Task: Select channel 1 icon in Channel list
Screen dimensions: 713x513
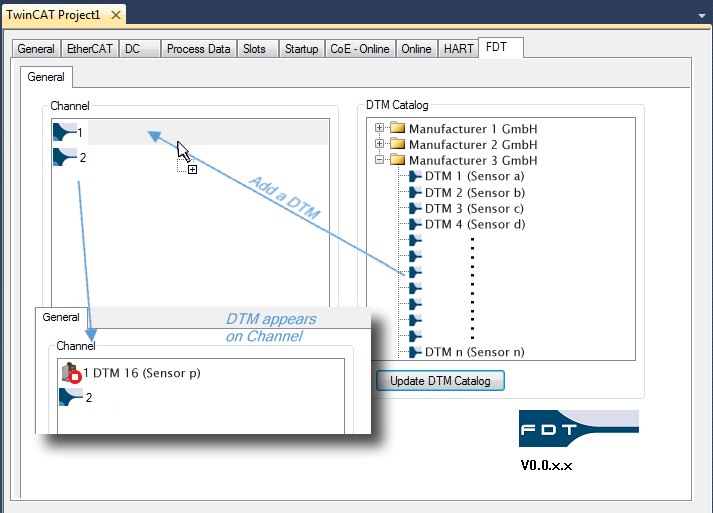Action: (x=65, y=132)
